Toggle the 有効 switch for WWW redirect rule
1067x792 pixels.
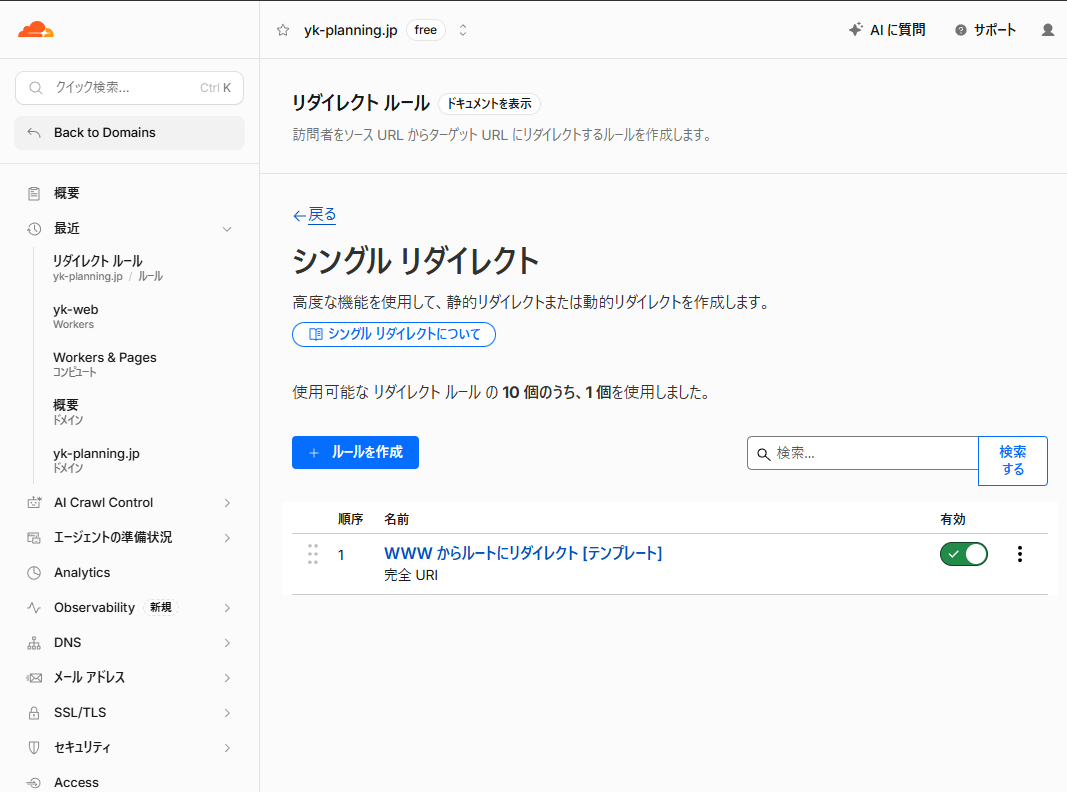964,554
